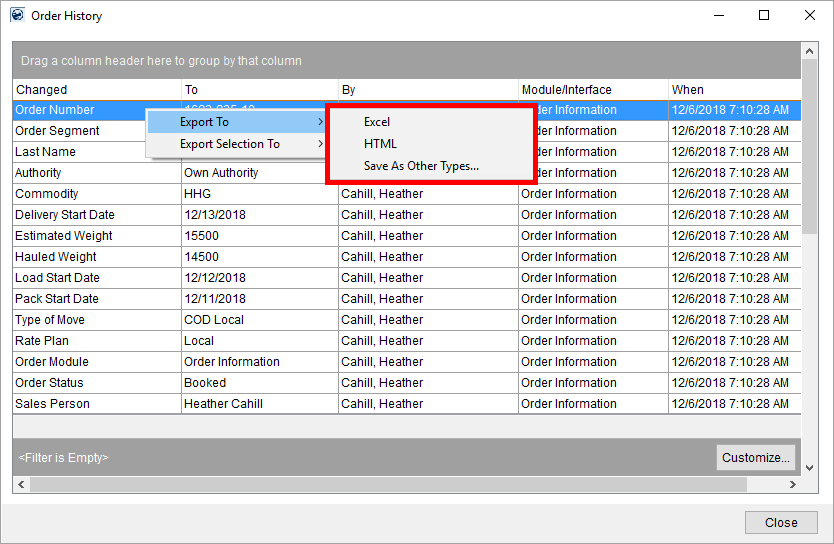This screenshot has height=544, width=834.
Task: Click the Module/Interface column header
Action: (x=592, y=90)
